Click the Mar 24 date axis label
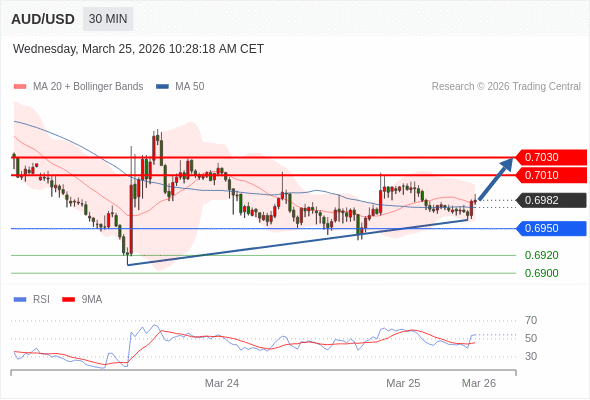The width and height of the screenshot is (590, 400). (x=222, y=383)
